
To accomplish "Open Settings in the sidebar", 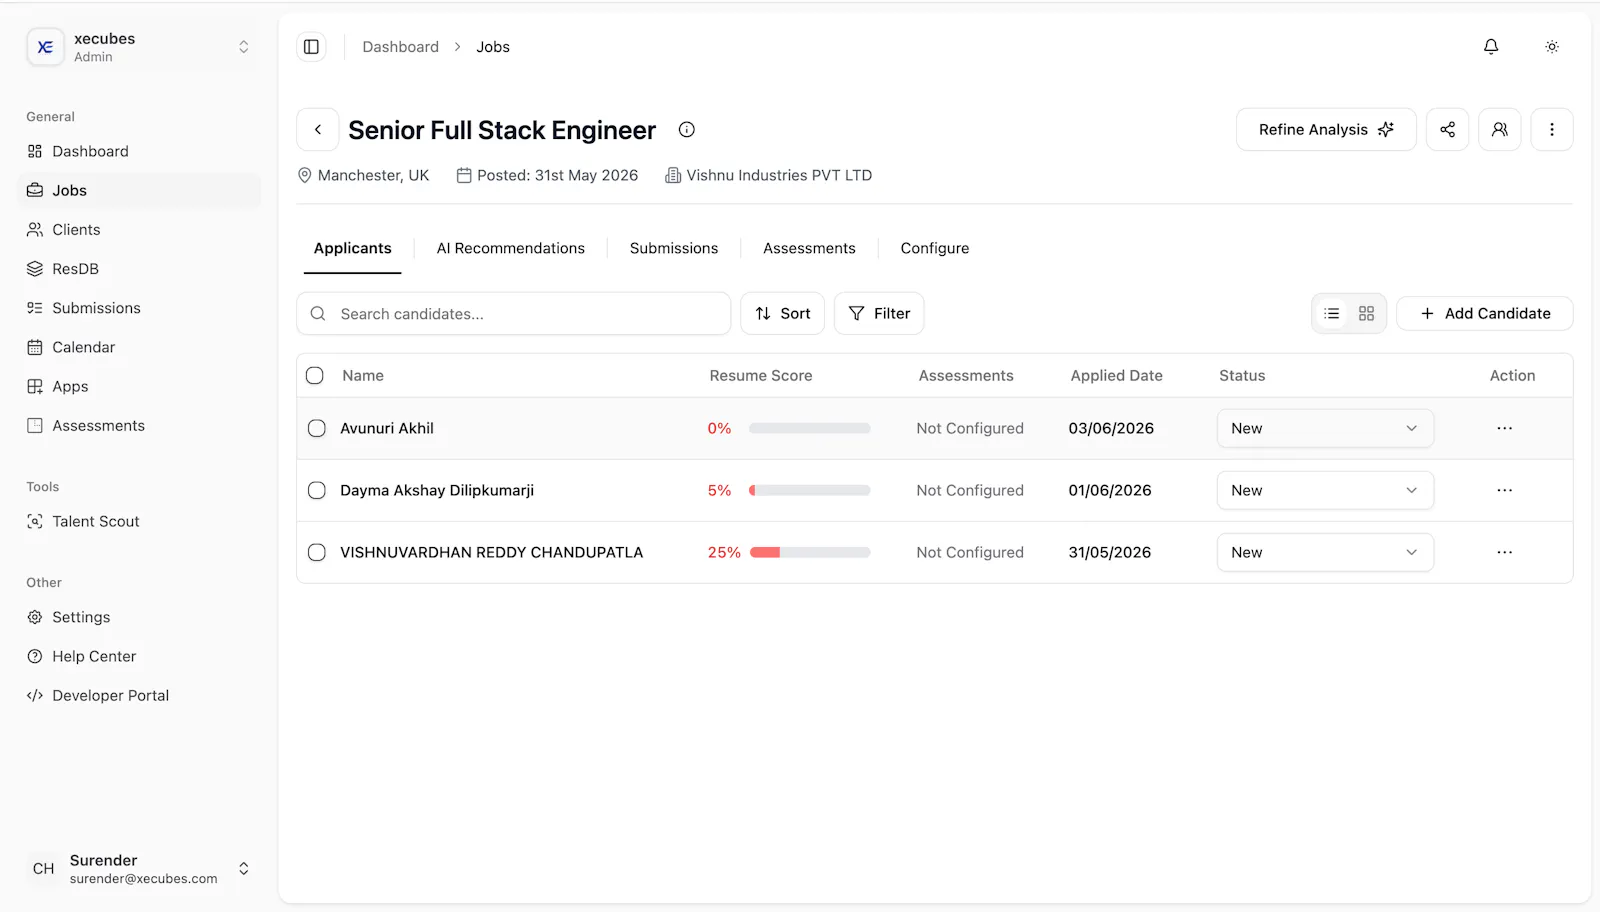I will tap(139, 618).
